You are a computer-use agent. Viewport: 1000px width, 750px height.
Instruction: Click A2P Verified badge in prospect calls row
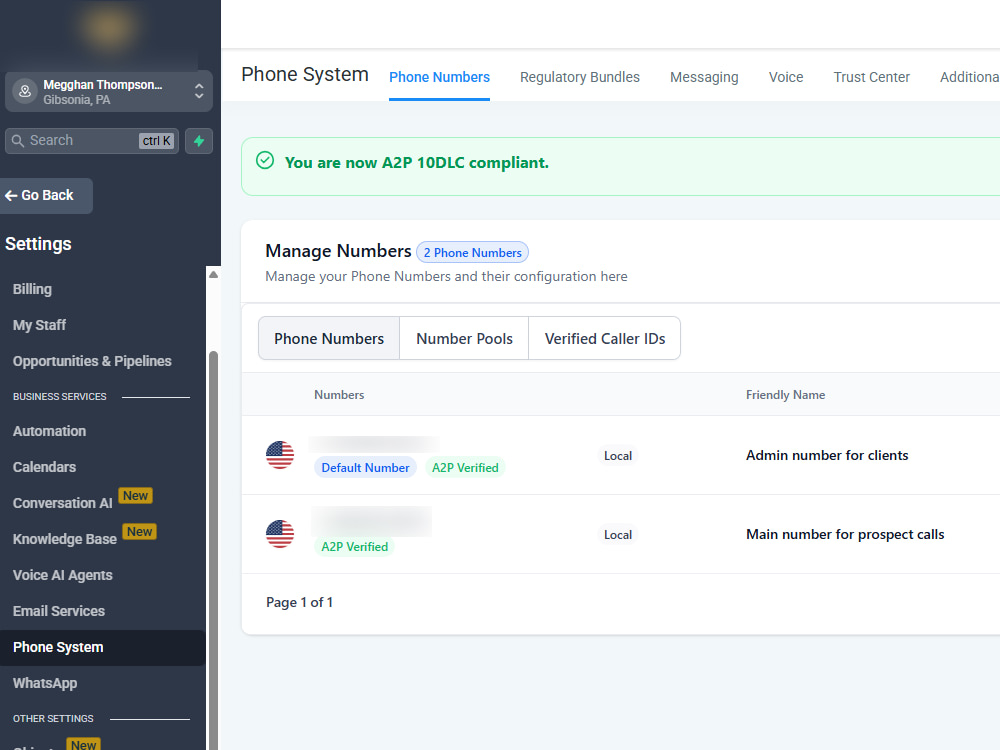coord(355,547)
